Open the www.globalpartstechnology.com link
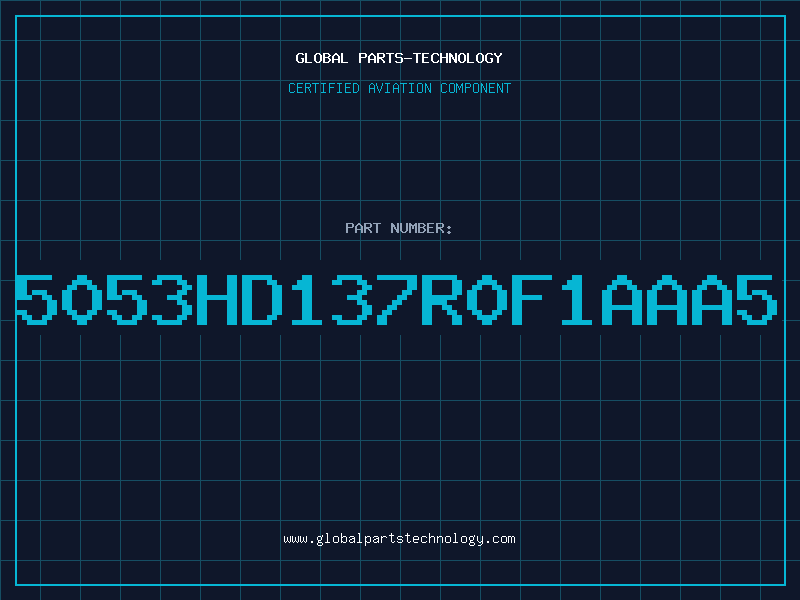This screenshot has height=600, width=800. point(399,539)
